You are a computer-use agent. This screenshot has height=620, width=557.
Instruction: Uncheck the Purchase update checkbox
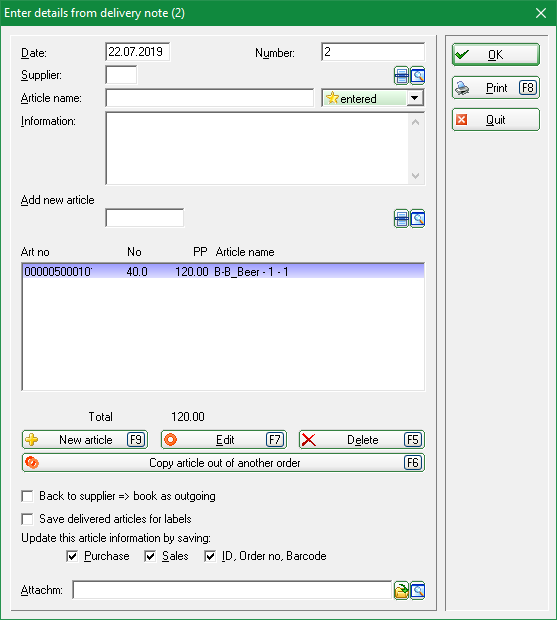click(x=72, y=556)
